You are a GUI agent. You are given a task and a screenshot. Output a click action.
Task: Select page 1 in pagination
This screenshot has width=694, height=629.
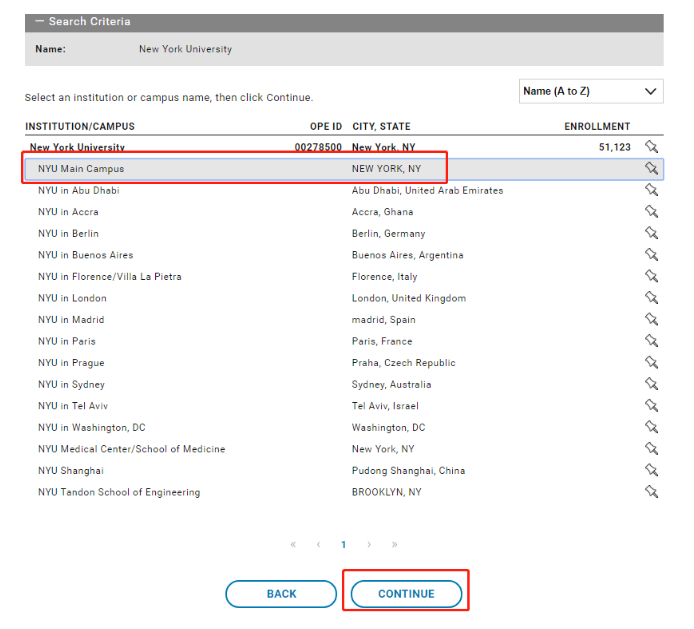tap(343, 544)
